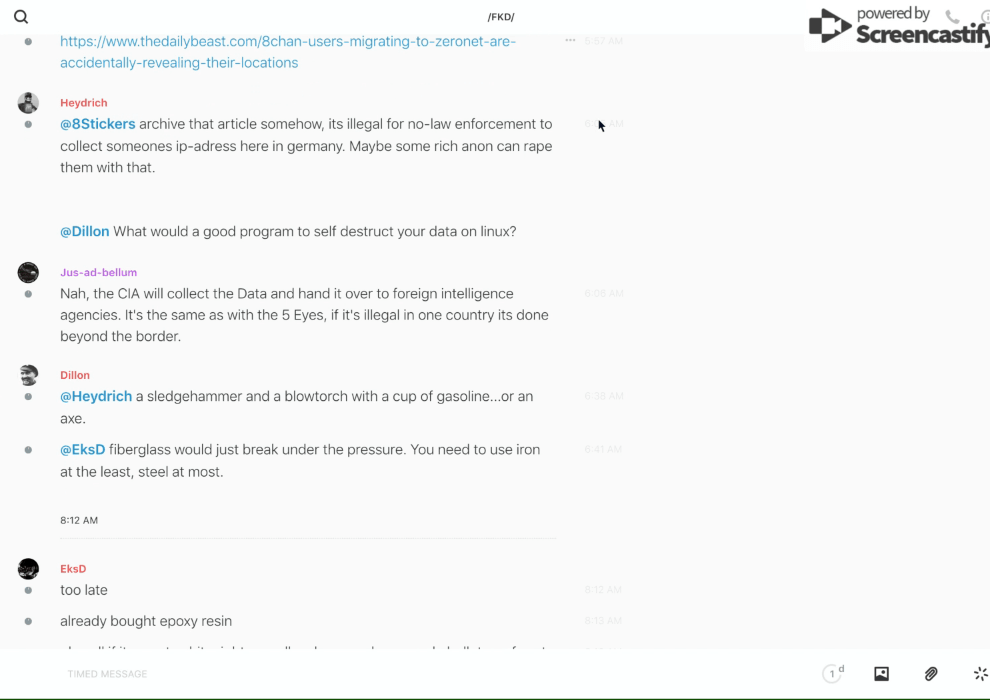The image size is (990, 700).
Task: Open the search magnifier icon
Action: pyautogui.click(x=21, y=17)
